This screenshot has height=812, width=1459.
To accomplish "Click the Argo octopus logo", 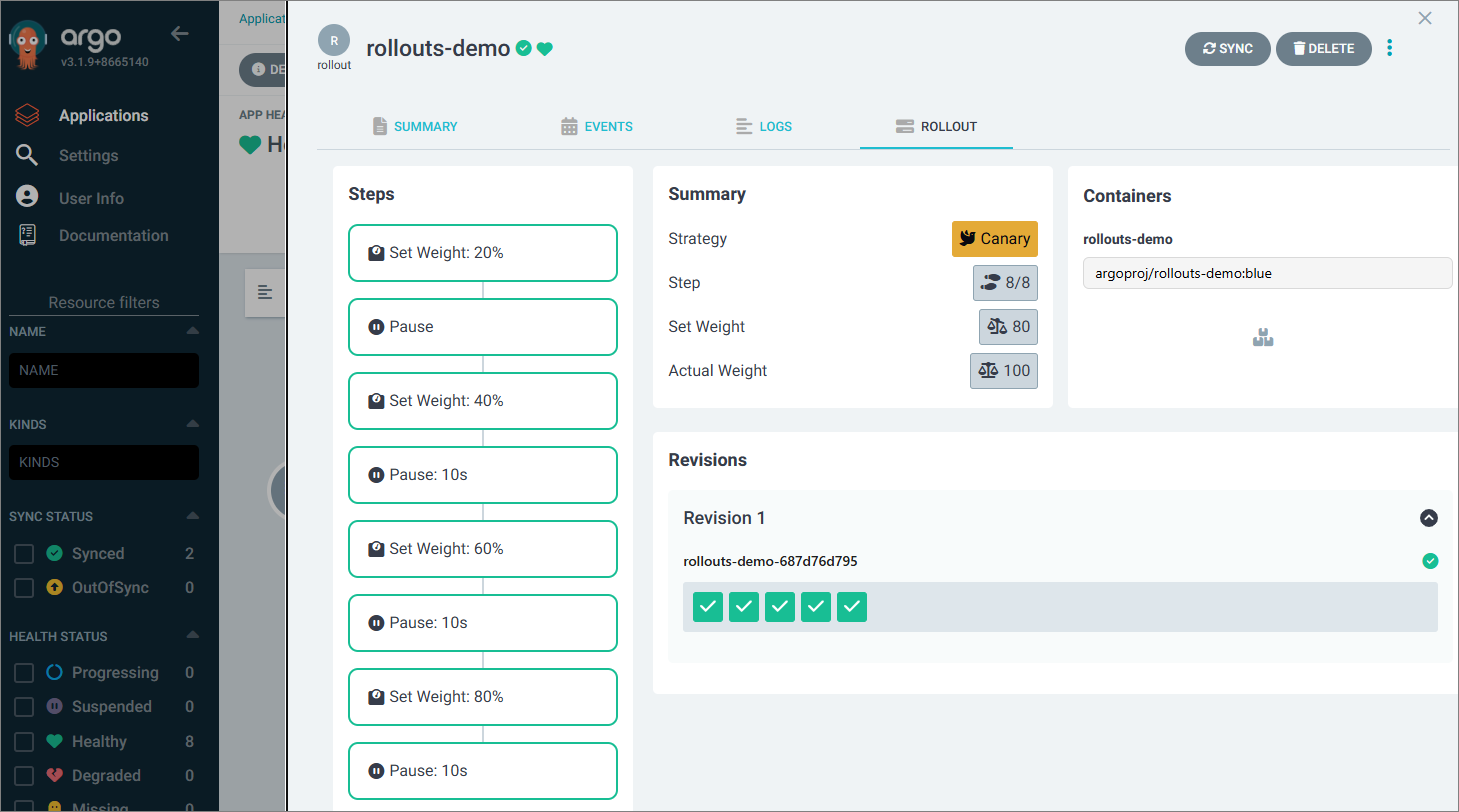I will [x=28, y=46].
